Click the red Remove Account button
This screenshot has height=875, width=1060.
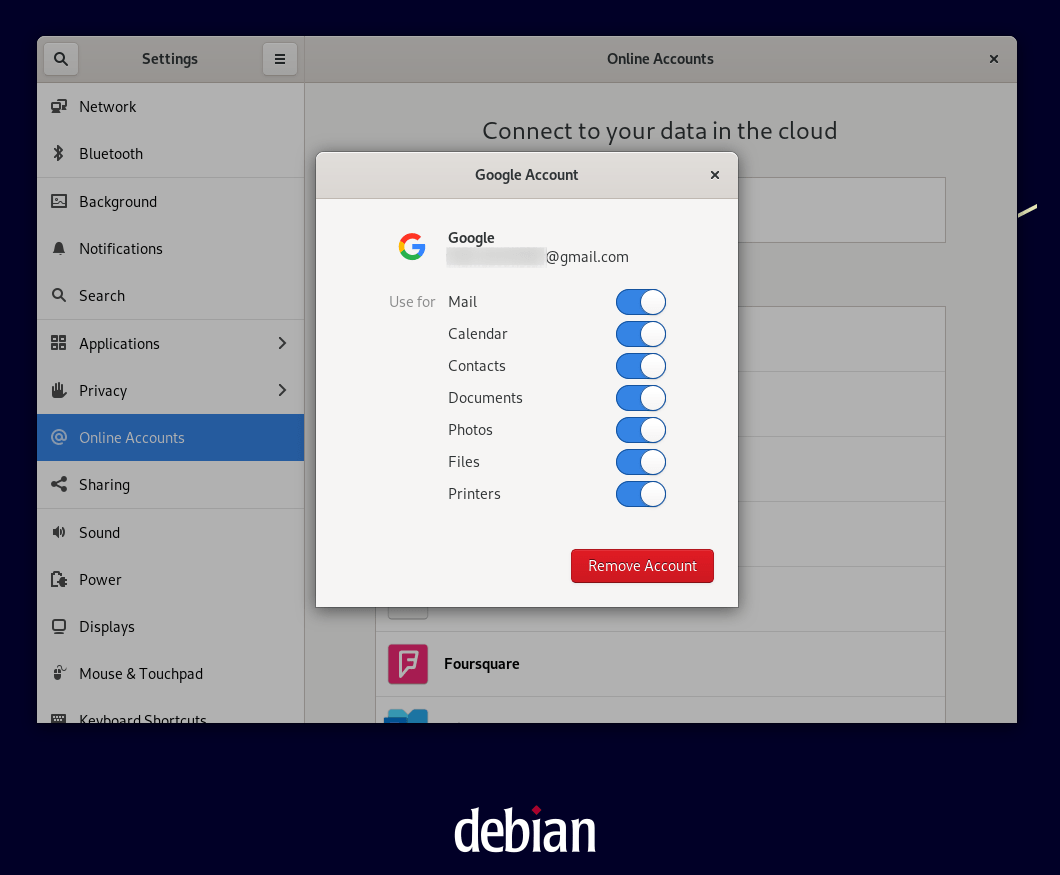(642, 566)
